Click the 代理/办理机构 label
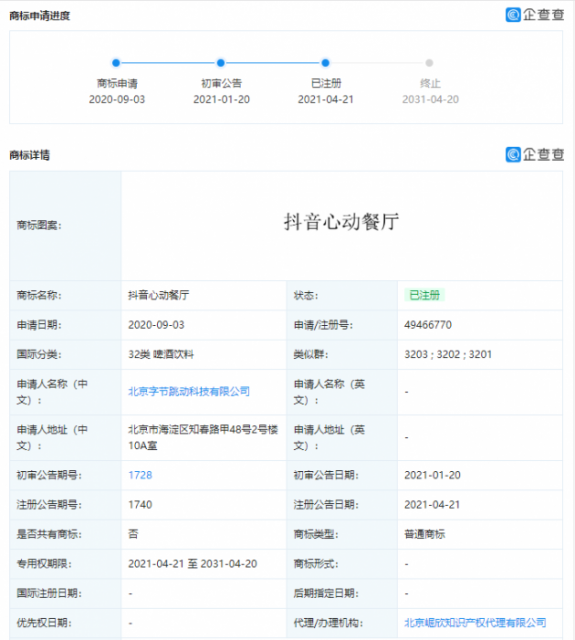This screenshot has height=640, width=575. [328, 622]
